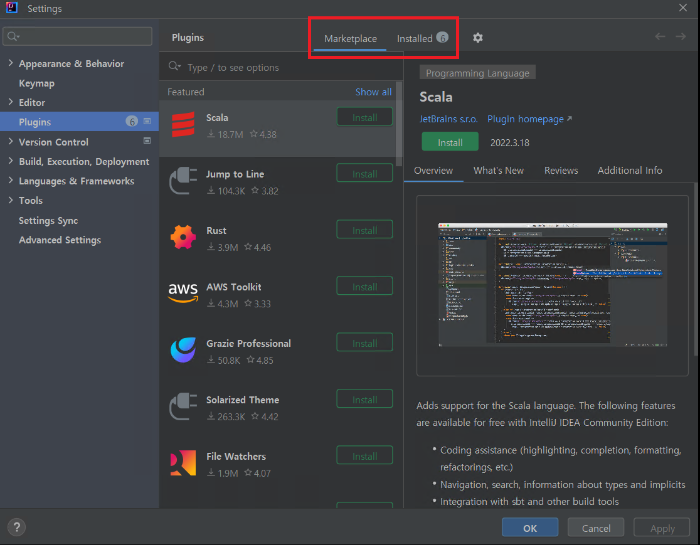Click the Apply button
The height and width of the screenshot is (545, 700).
662,528
